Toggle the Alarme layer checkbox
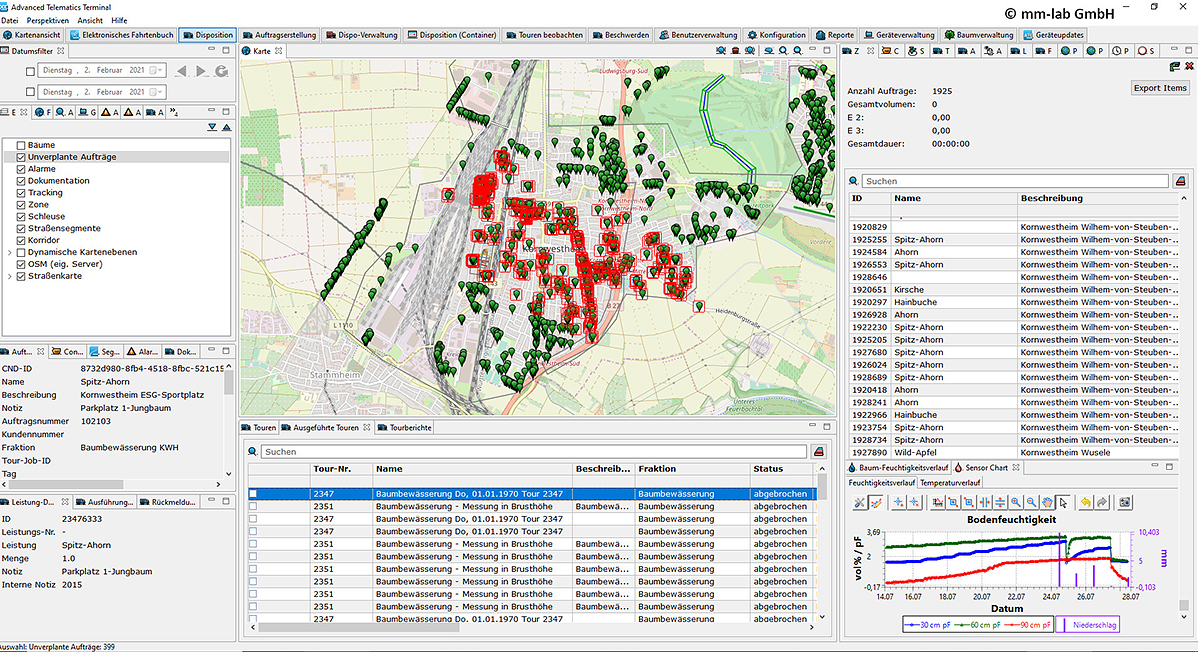 [x=21, y=169]
